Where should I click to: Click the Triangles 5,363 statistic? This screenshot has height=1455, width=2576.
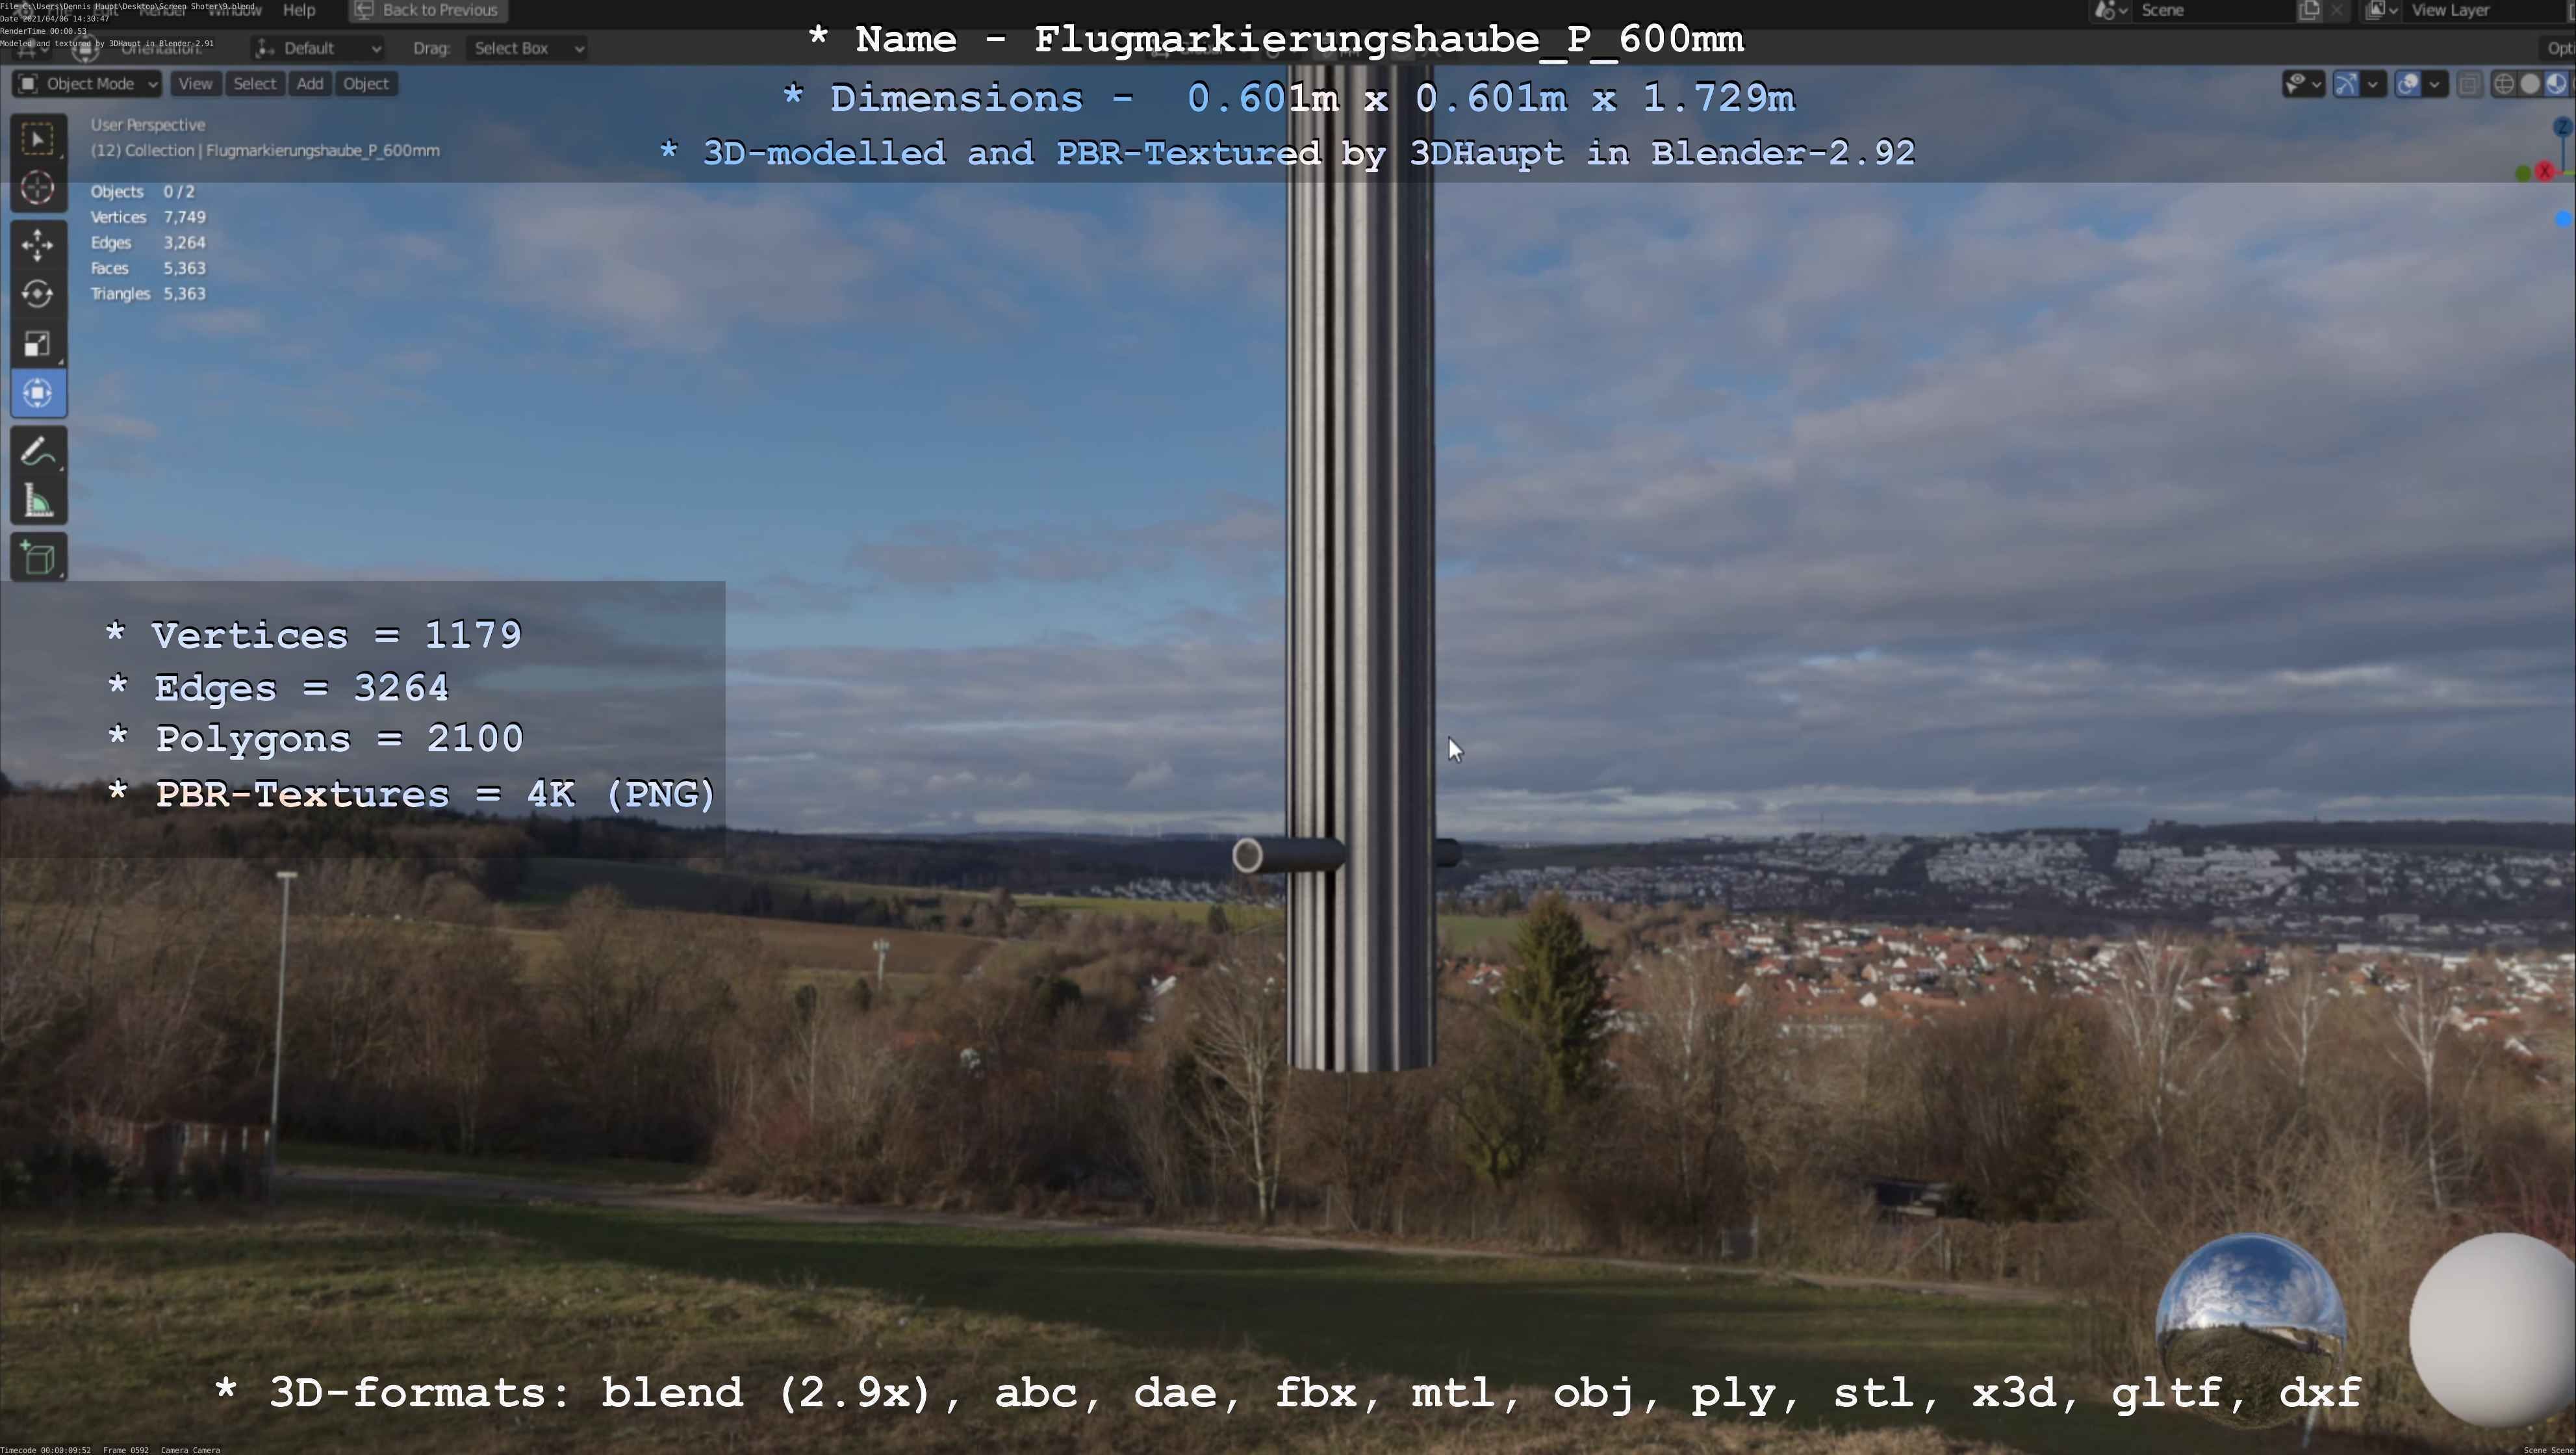[x=148, y=294]
